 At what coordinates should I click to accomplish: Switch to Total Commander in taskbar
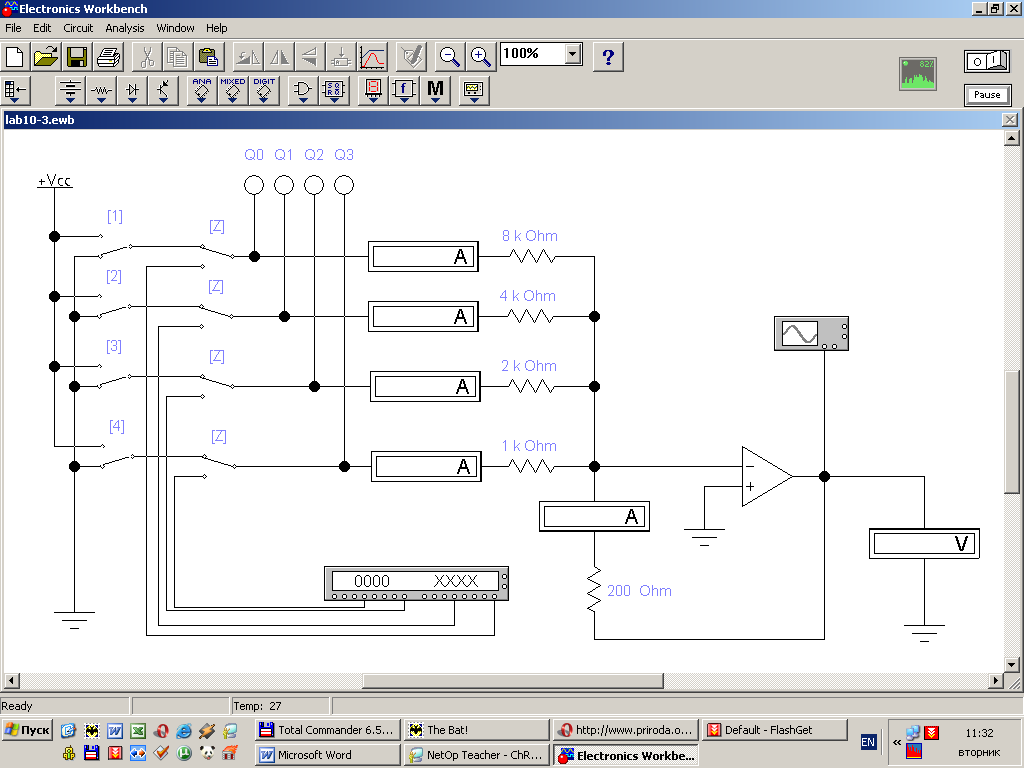coord(327,730)
